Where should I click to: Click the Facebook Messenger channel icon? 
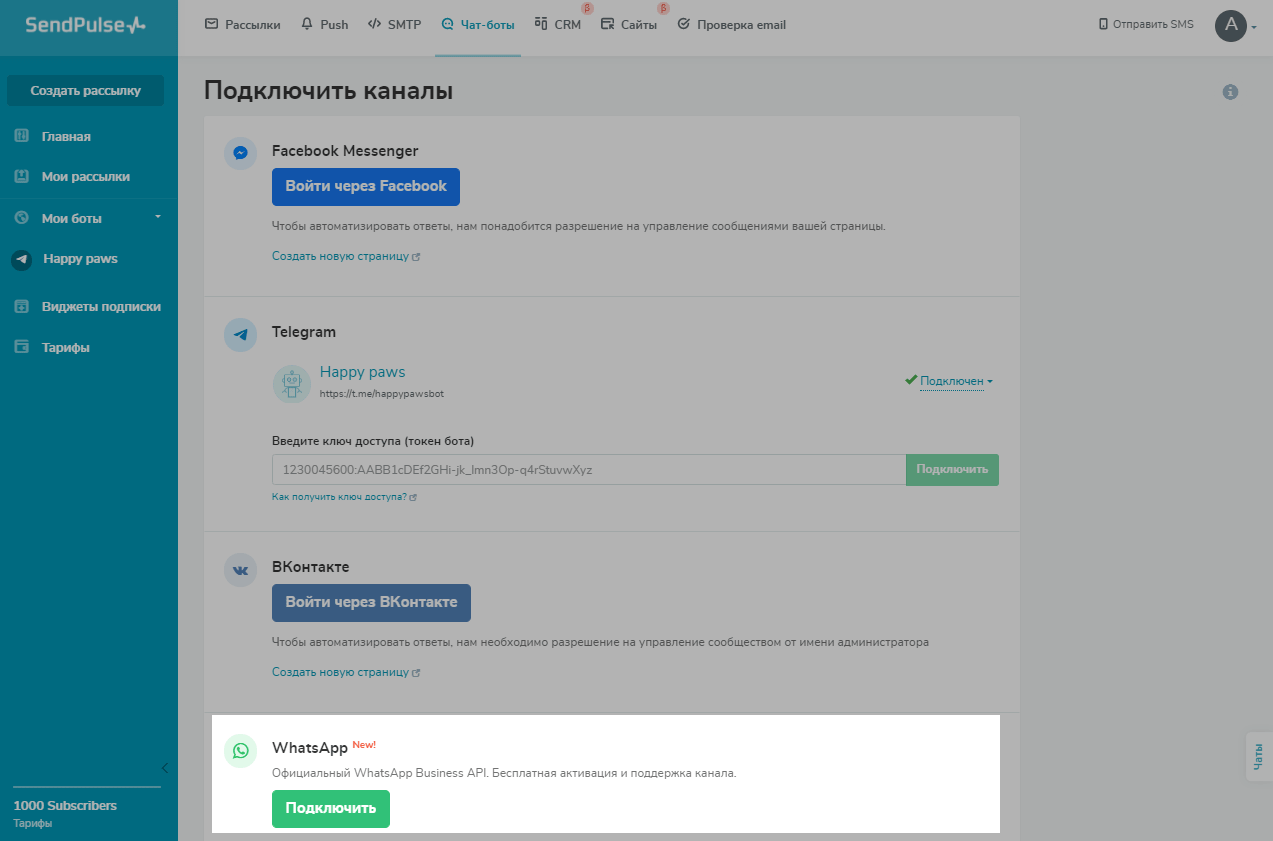point(241,153)
